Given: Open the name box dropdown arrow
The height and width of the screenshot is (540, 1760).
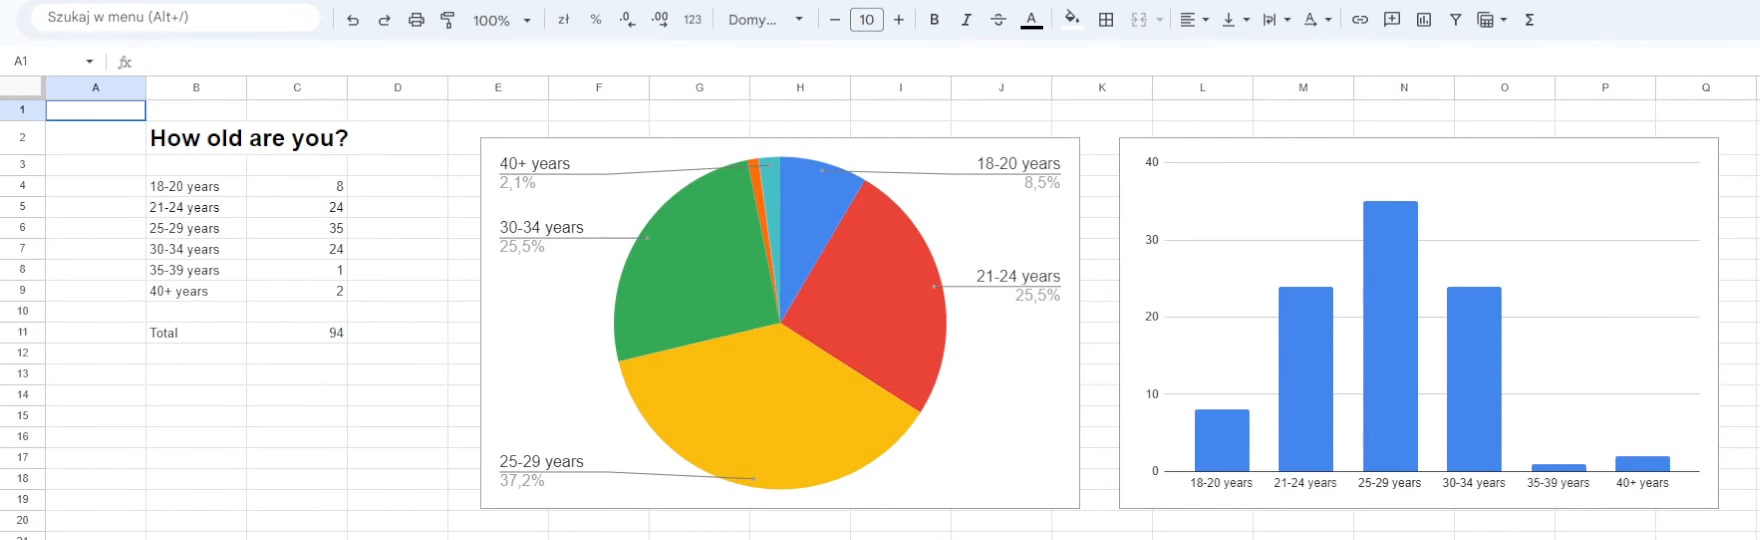Looking at the screenshot, I should [90, 62].
